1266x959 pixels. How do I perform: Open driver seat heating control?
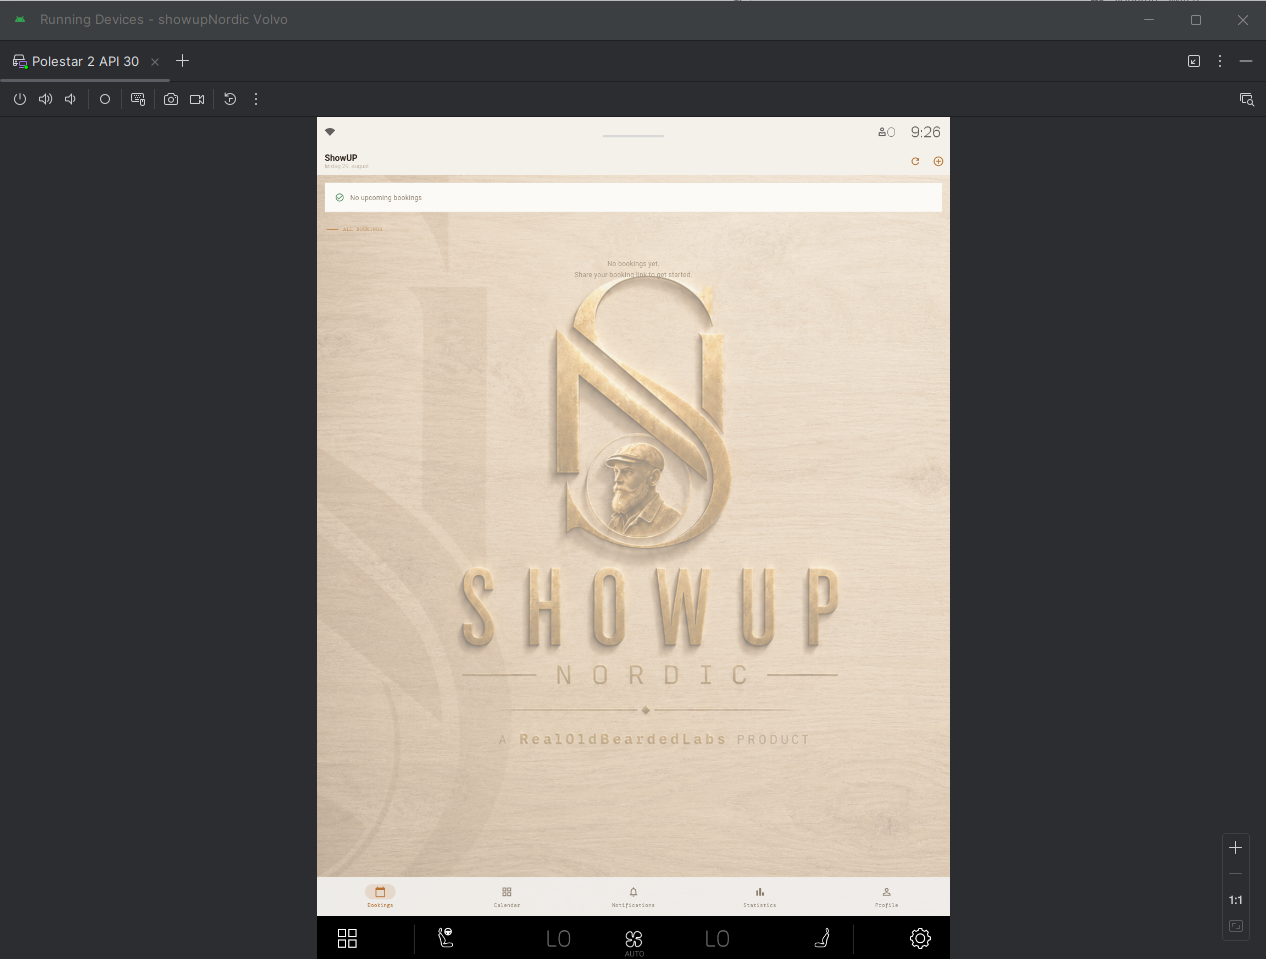(x=446, y=938)
